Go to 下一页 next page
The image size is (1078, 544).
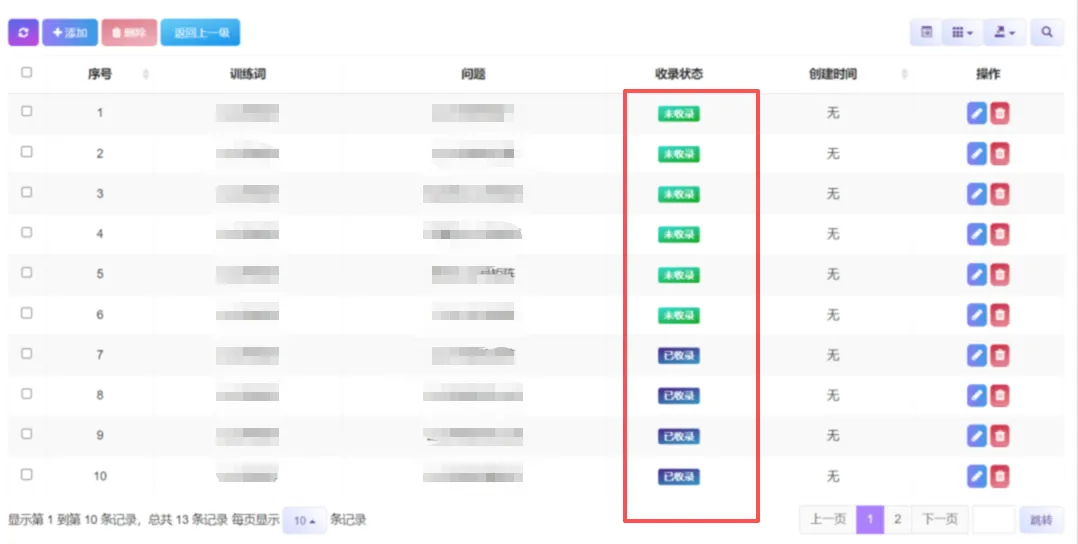940,519
